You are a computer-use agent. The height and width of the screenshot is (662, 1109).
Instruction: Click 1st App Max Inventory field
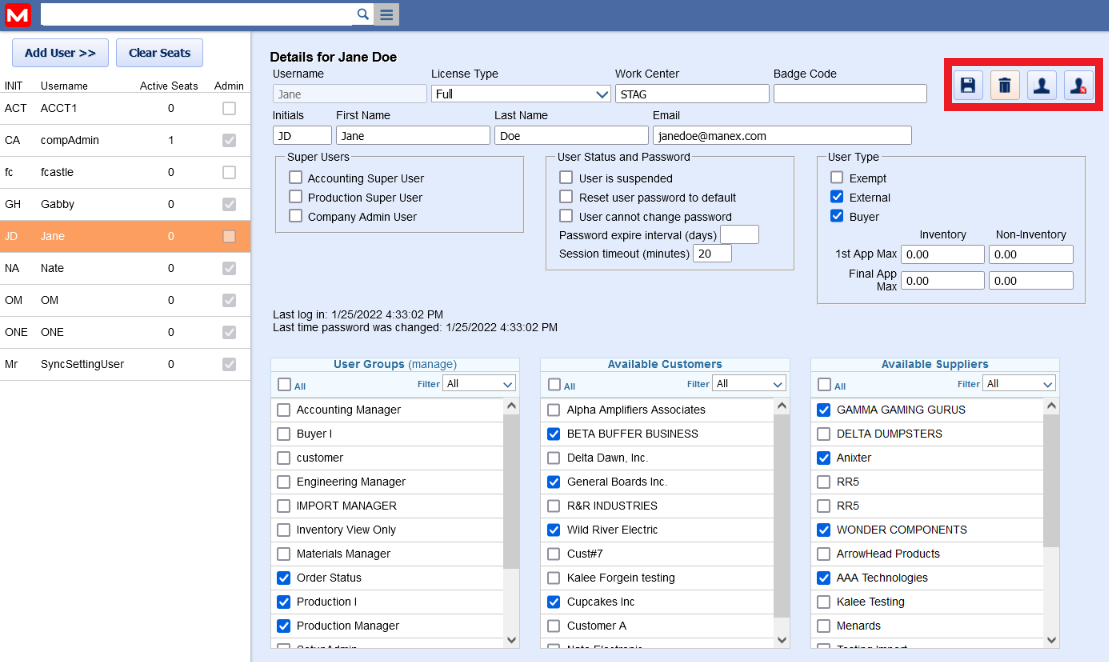[943, 254]
